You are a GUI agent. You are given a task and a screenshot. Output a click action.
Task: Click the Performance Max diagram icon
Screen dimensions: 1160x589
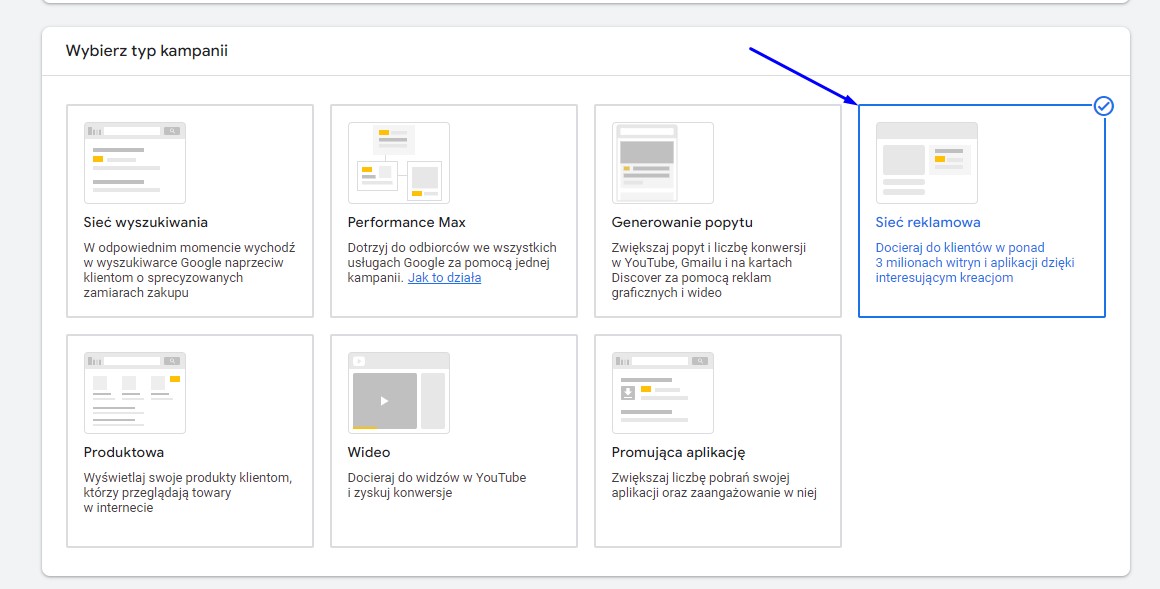click(399, 162)
